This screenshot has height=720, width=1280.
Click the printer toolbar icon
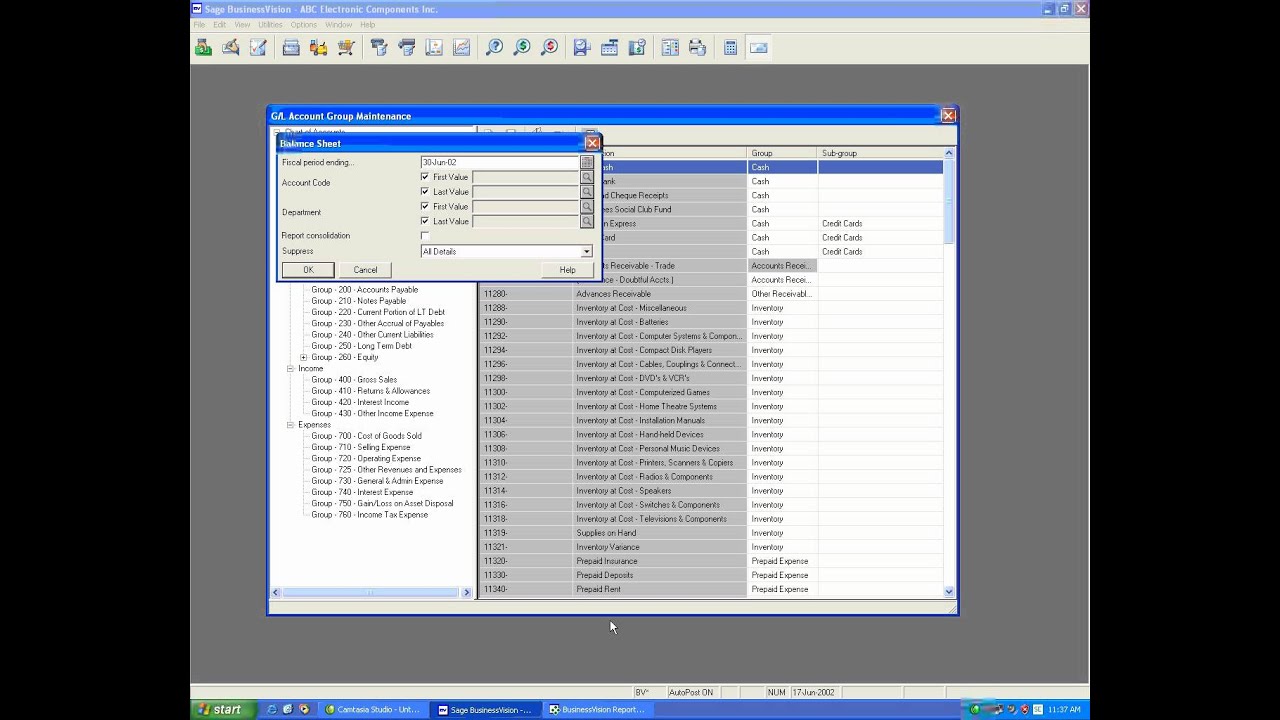698,47
